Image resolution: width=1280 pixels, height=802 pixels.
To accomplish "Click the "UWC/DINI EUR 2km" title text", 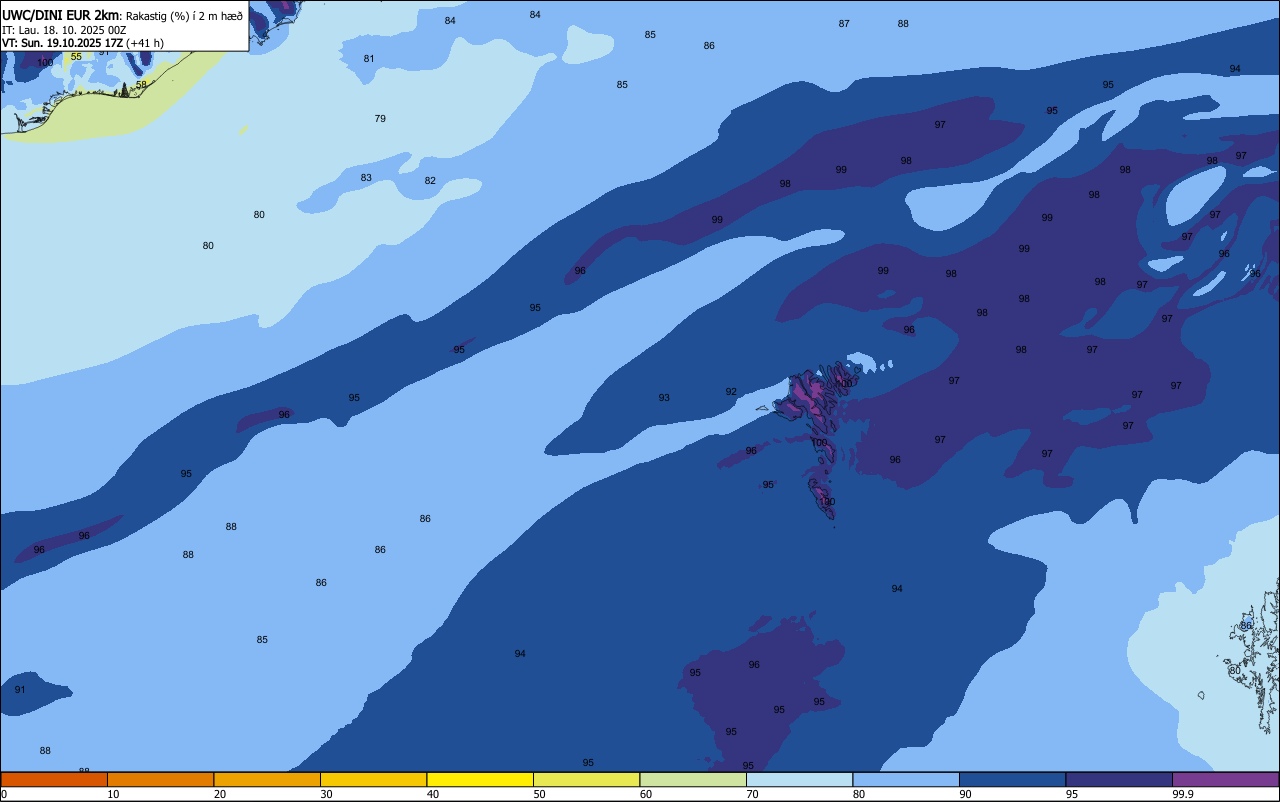I will (x=60, y=15).
